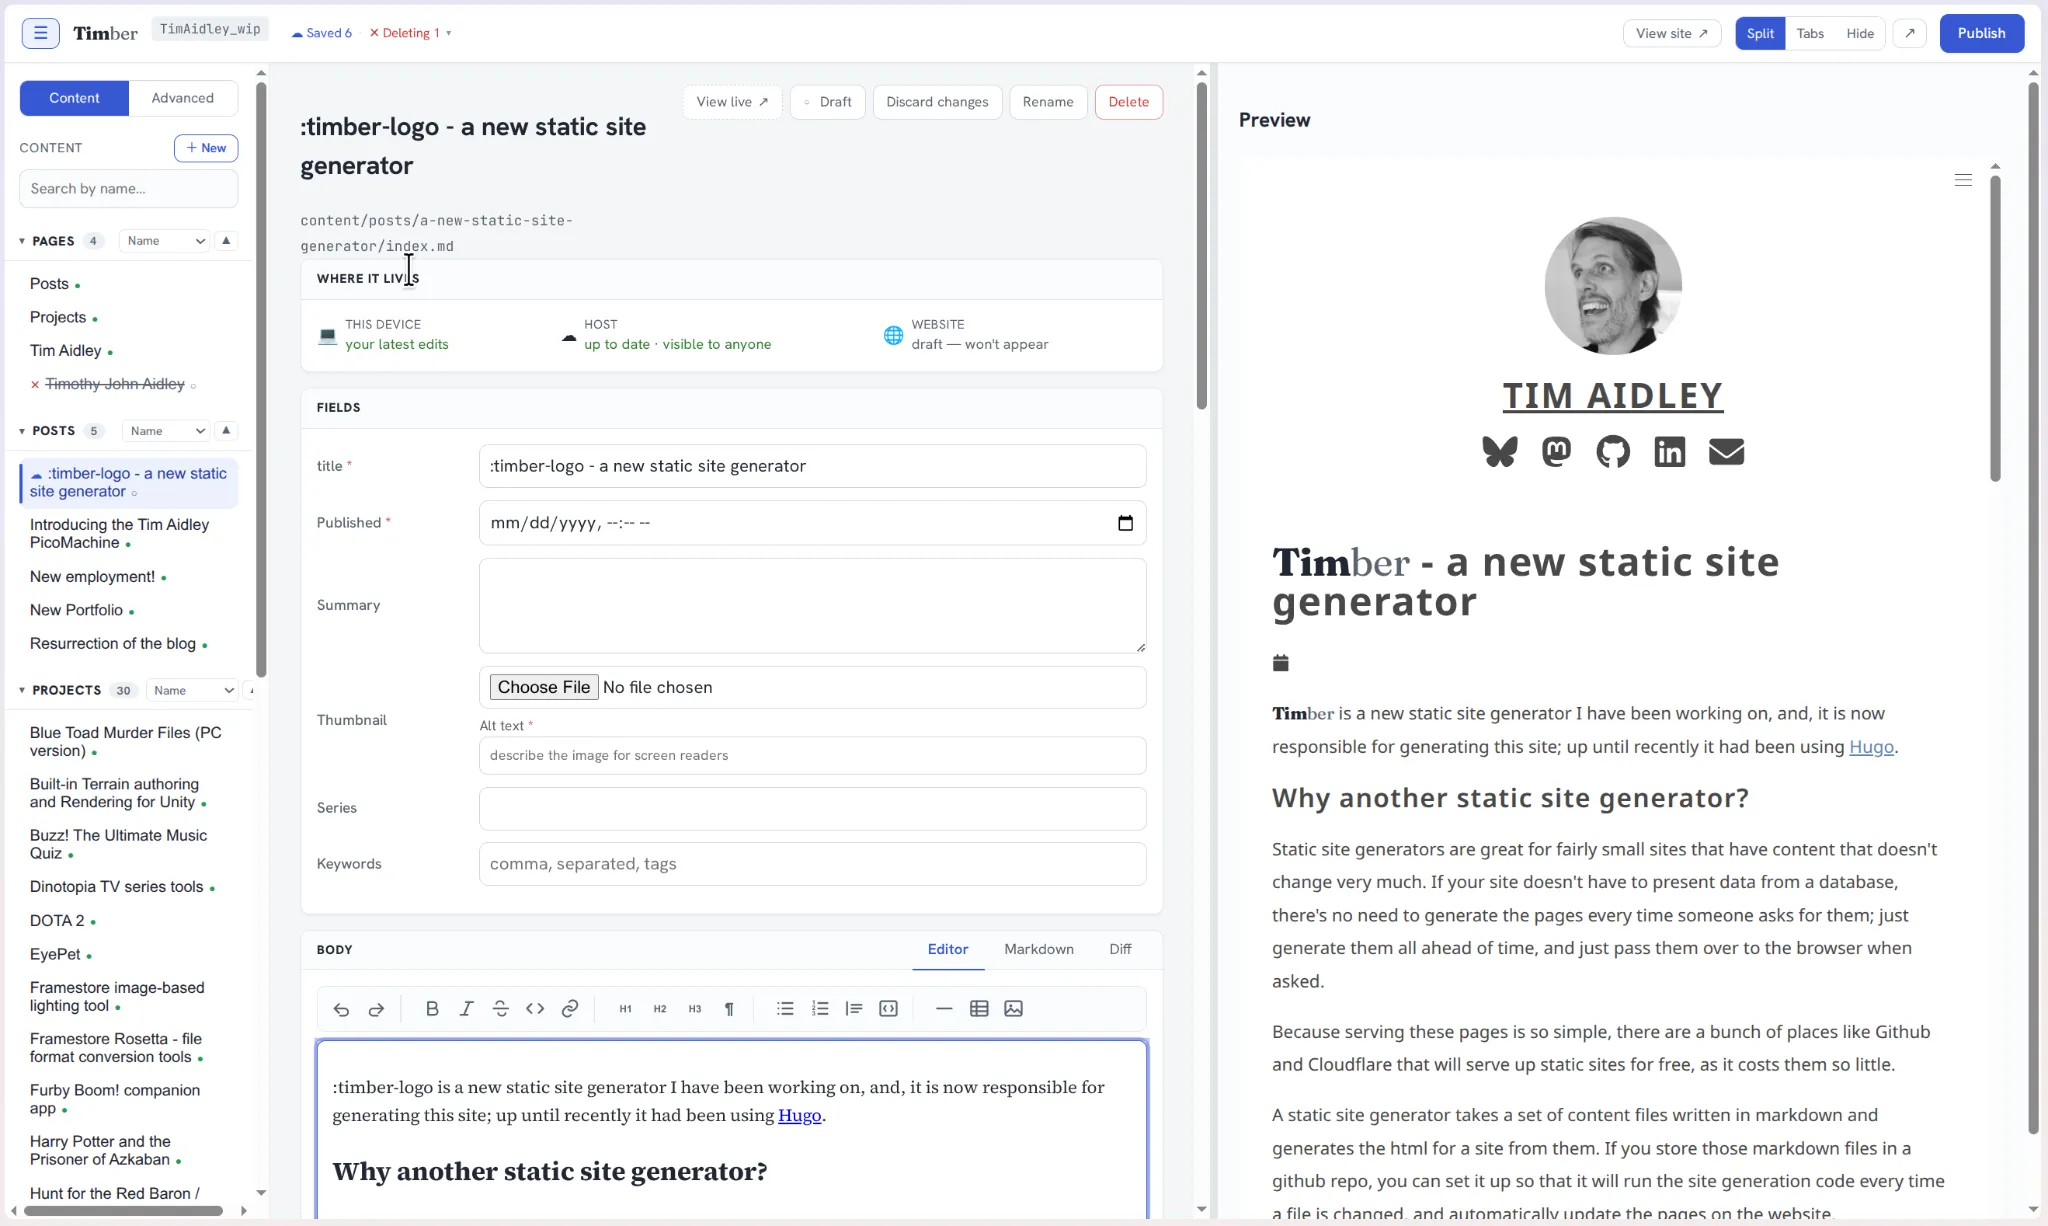Viewport: 2048px width, 1226px height.
Task: Click the Bluesky butterfly icon in the preview
Action: click(x=1499, y=452)
